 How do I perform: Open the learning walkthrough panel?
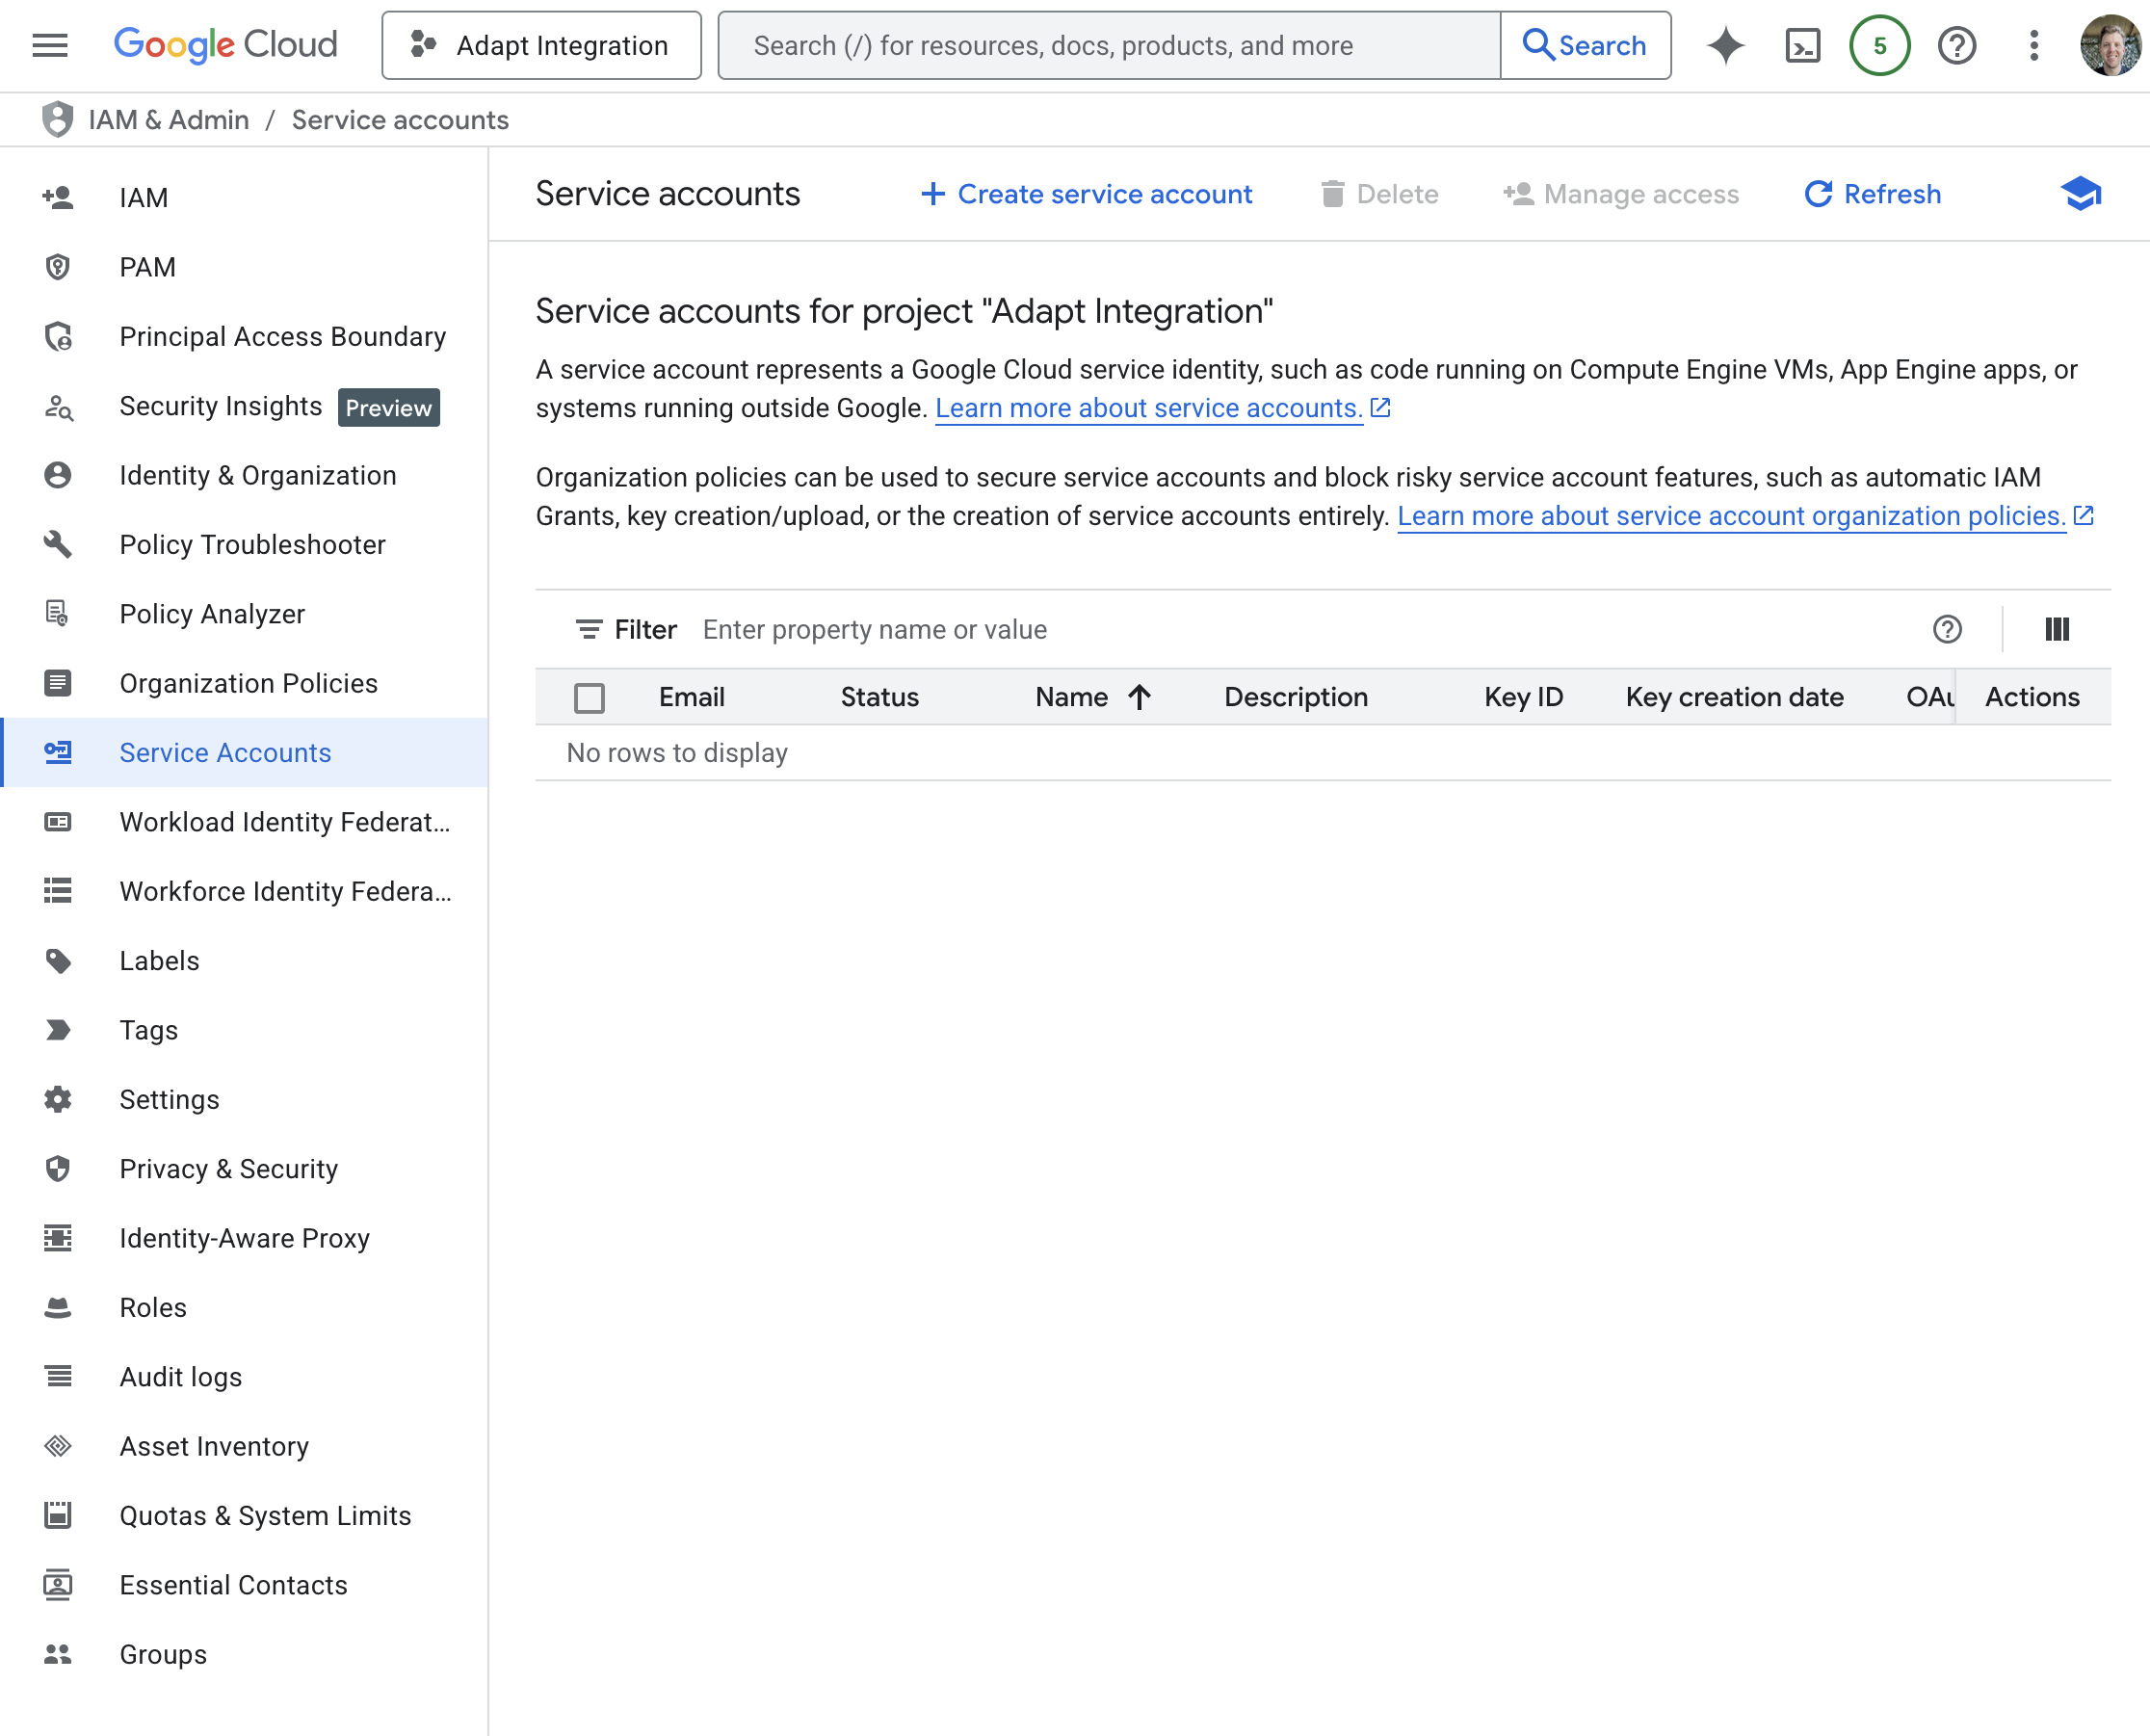pyautogui.click(x=2081, y=194)
